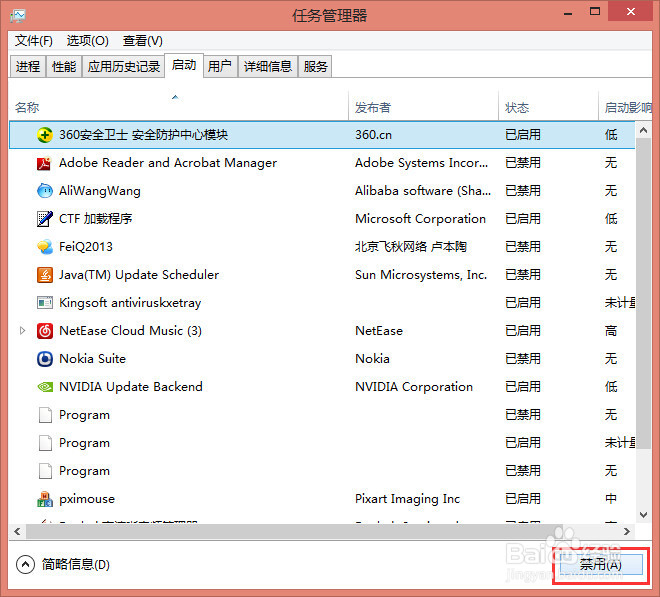660x597 pixels.
Task: Maximize the Task Manager window
Action: click(595, 12)
